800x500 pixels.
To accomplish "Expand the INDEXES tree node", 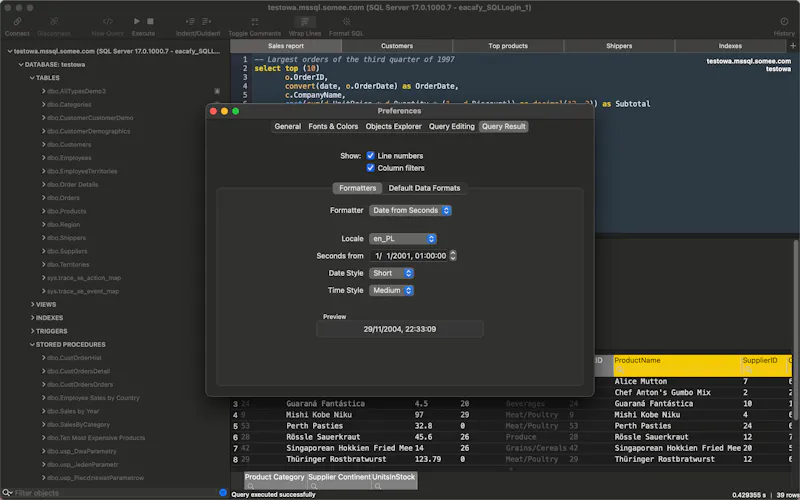I will coord(32,318).
